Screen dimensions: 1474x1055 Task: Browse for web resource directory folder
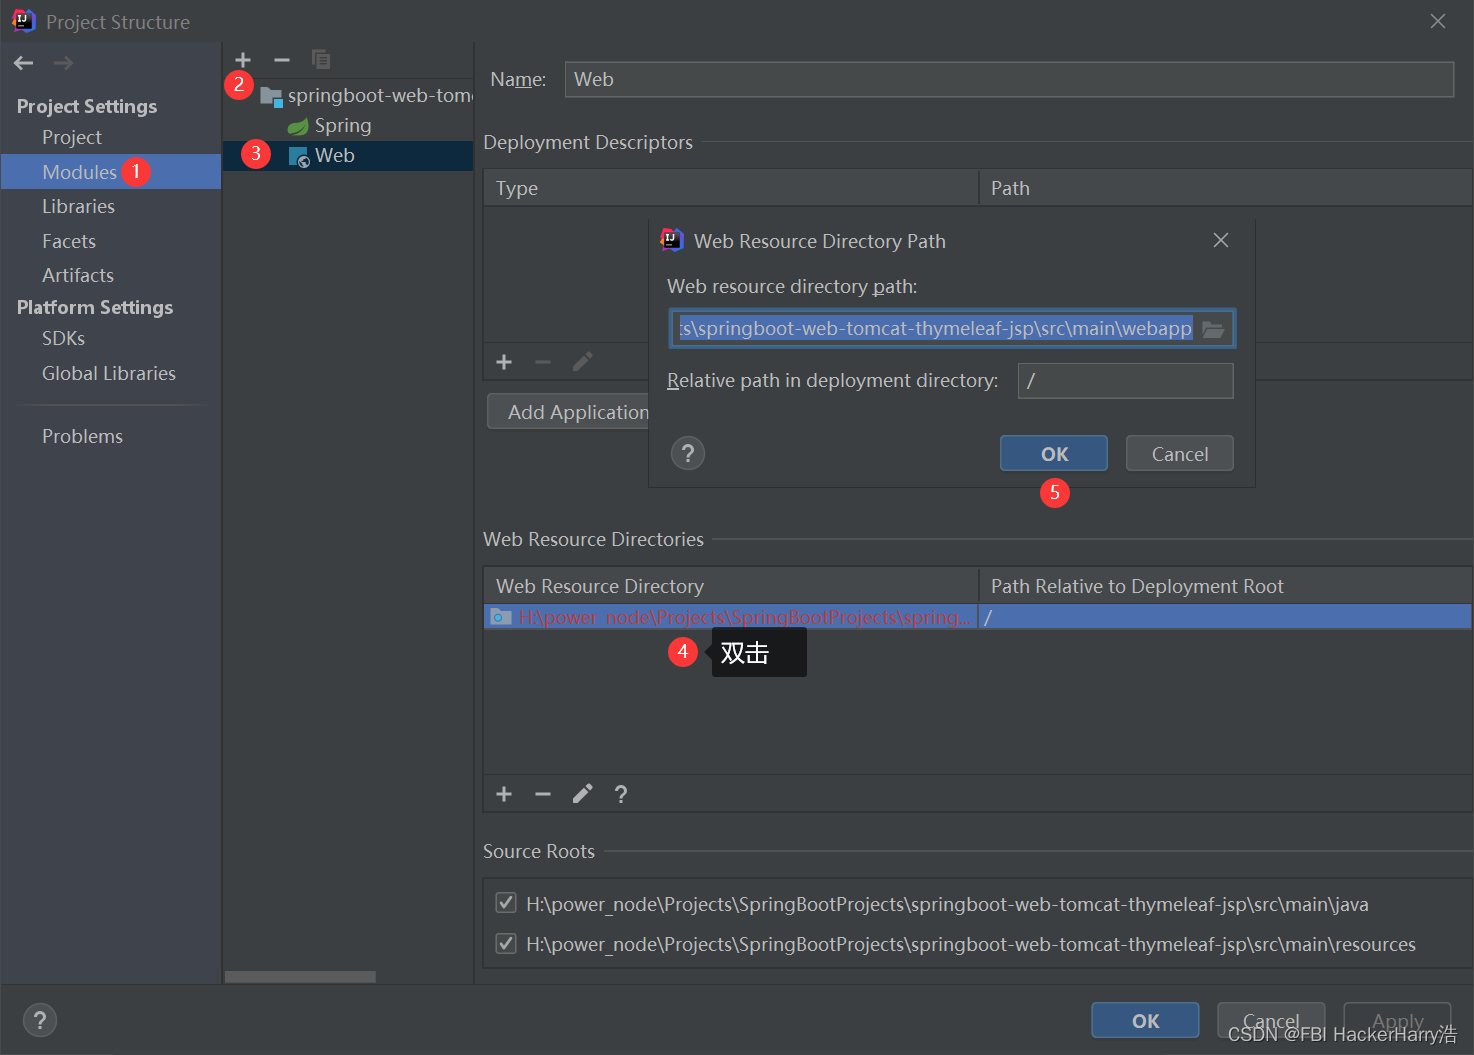pos(1213,329)
